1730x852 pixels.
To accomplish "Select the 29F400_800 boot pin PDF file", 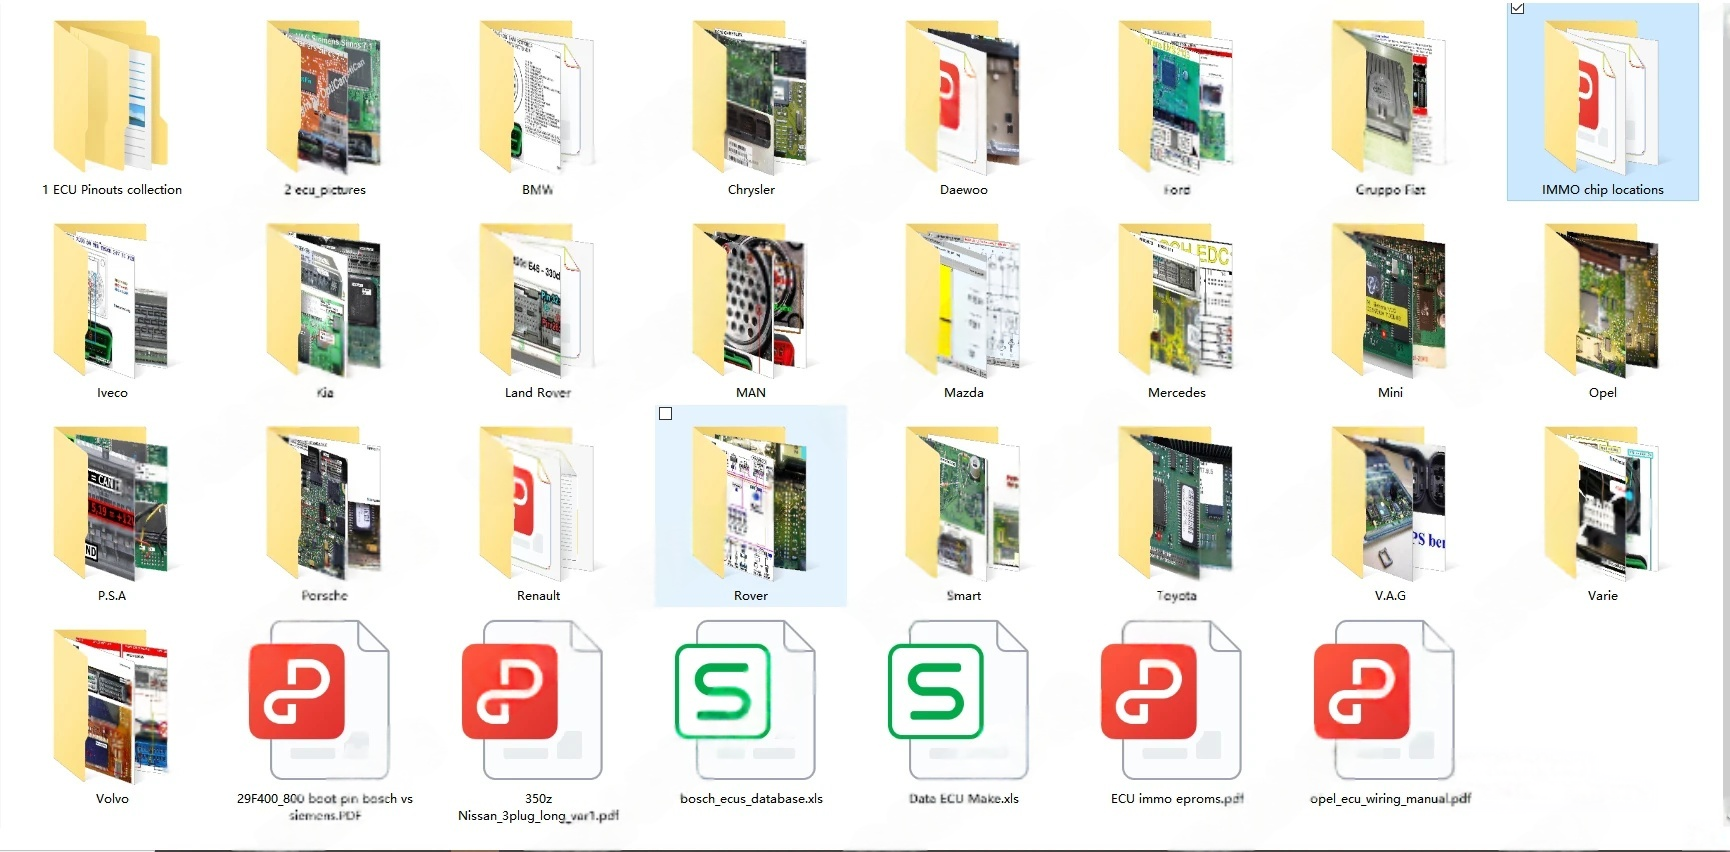I will pyautogui.click(x=319, y=700).
